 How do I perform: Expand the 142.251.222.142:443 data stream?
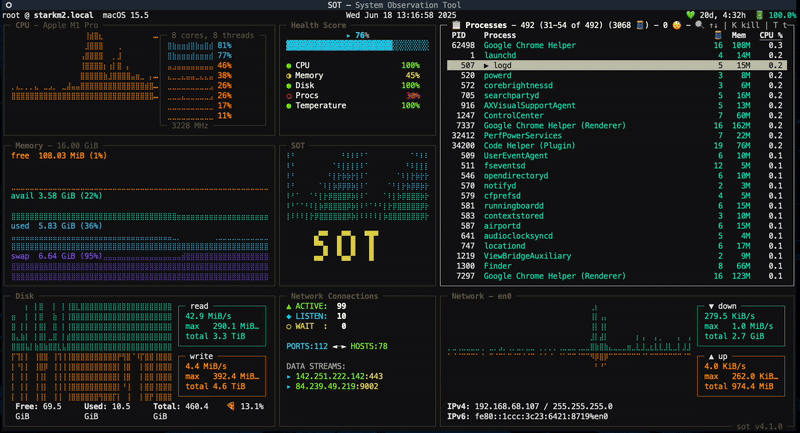coord(337,376)
